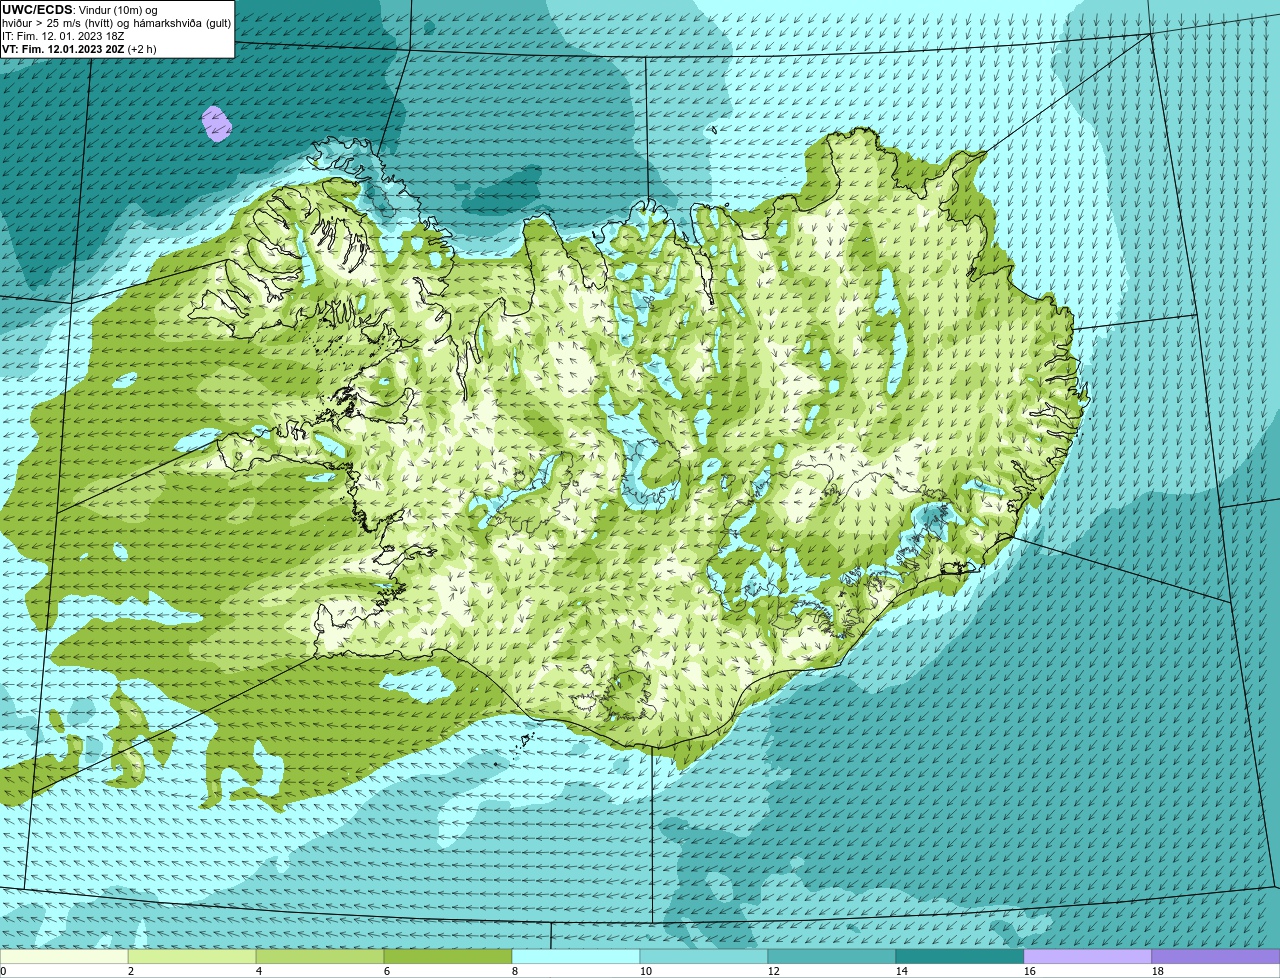
Task: Select the 4–6 m/s green legend swatch
Action: click(320, 956)
